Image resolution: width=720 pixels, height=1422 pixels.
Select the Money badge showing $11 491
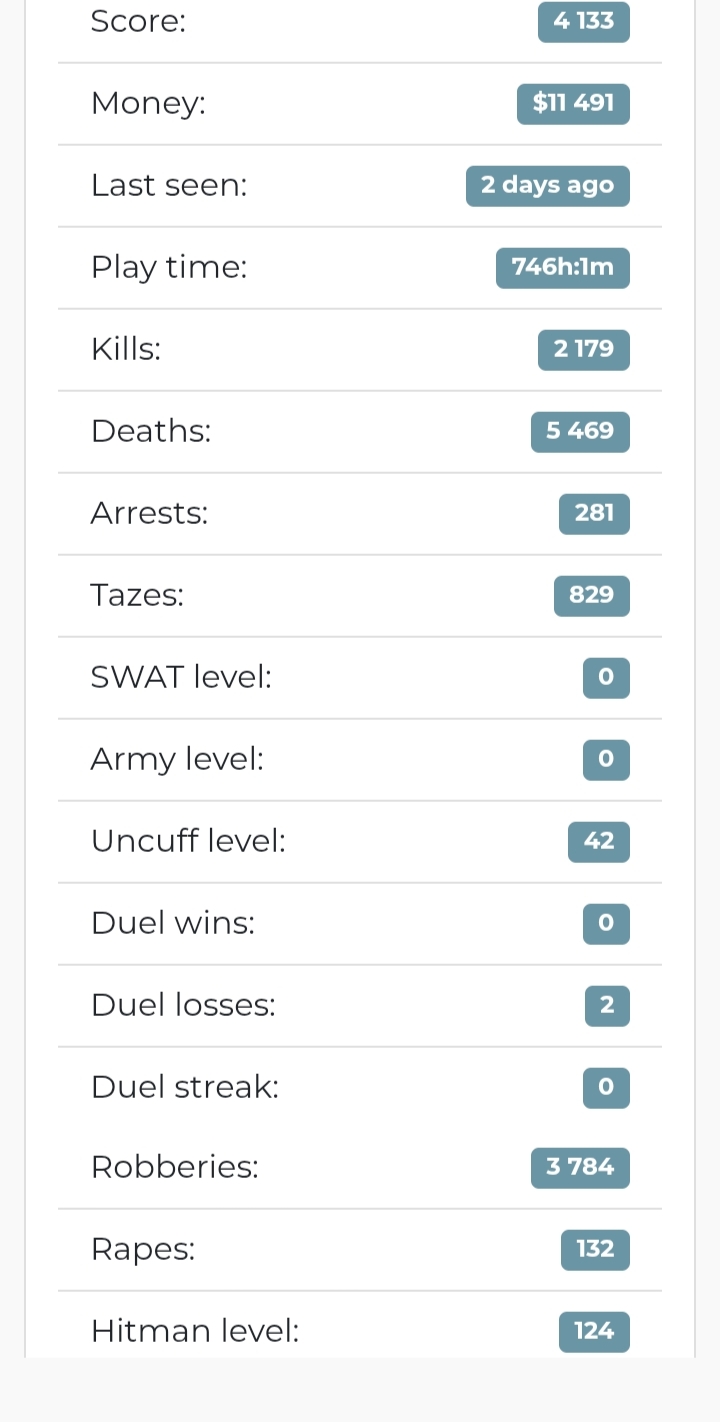pos(573,103)
